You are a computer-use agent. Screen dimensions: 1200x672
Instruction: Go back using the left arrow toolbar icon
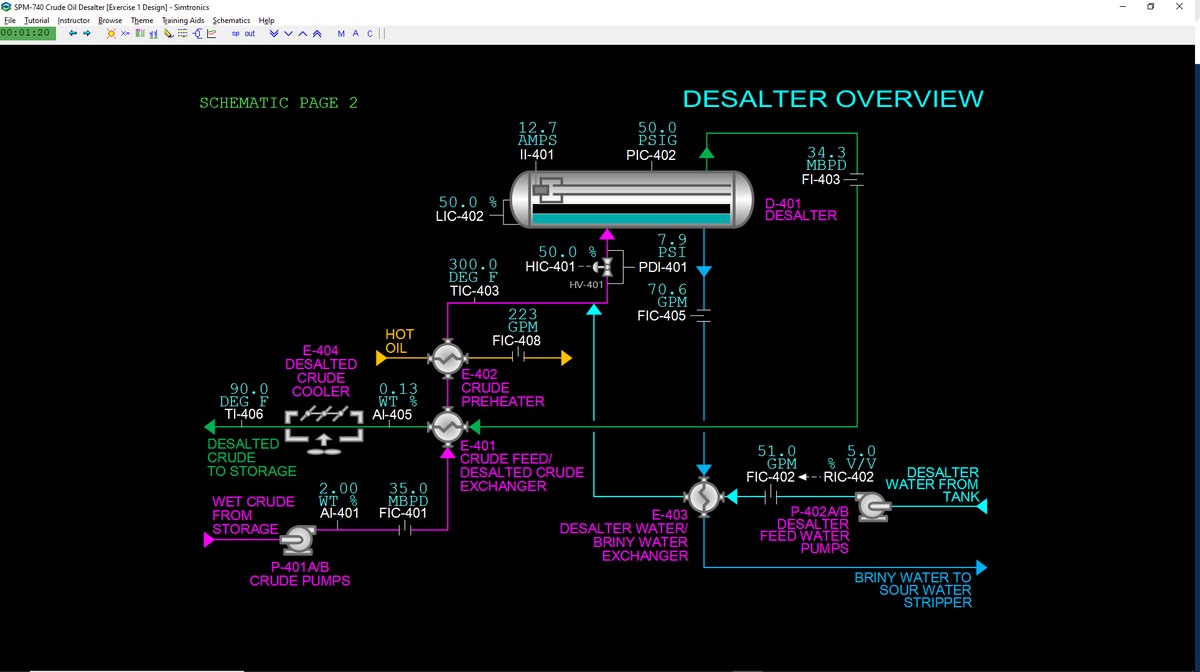73,33
